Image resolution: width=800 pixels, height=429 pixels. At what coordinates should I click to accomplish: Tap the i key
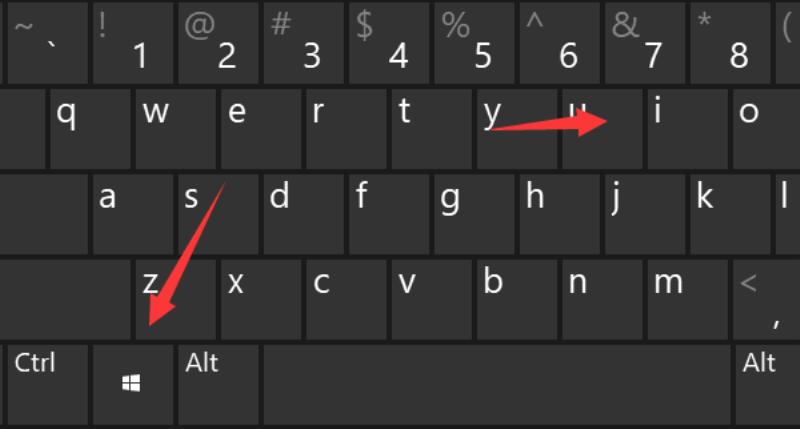[687, 129]
